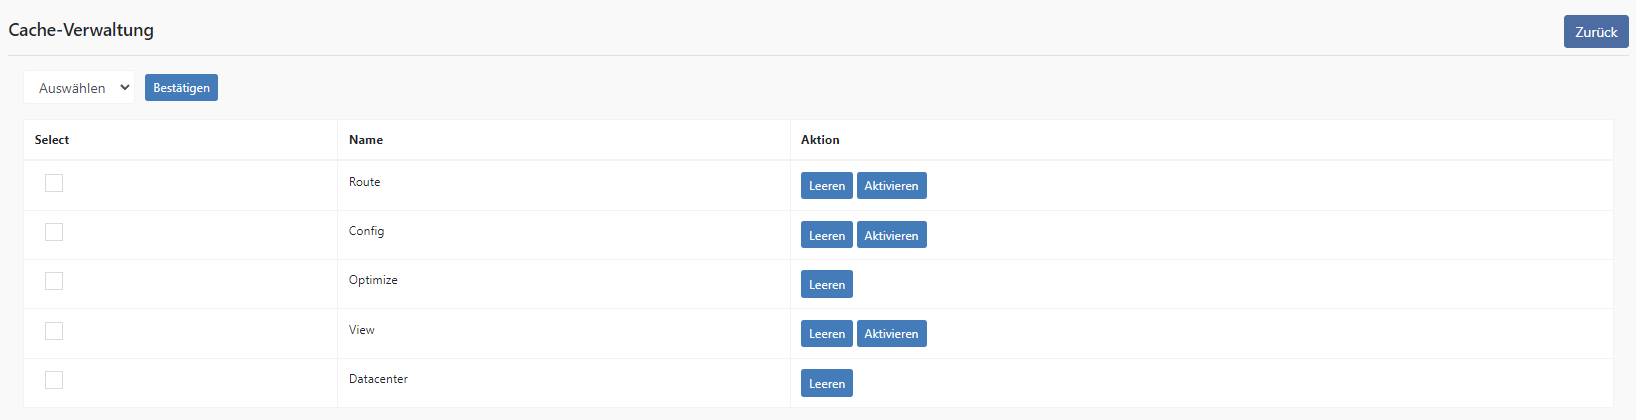Mark the View row checkbox
The image size is (1636, 420).
54,331
